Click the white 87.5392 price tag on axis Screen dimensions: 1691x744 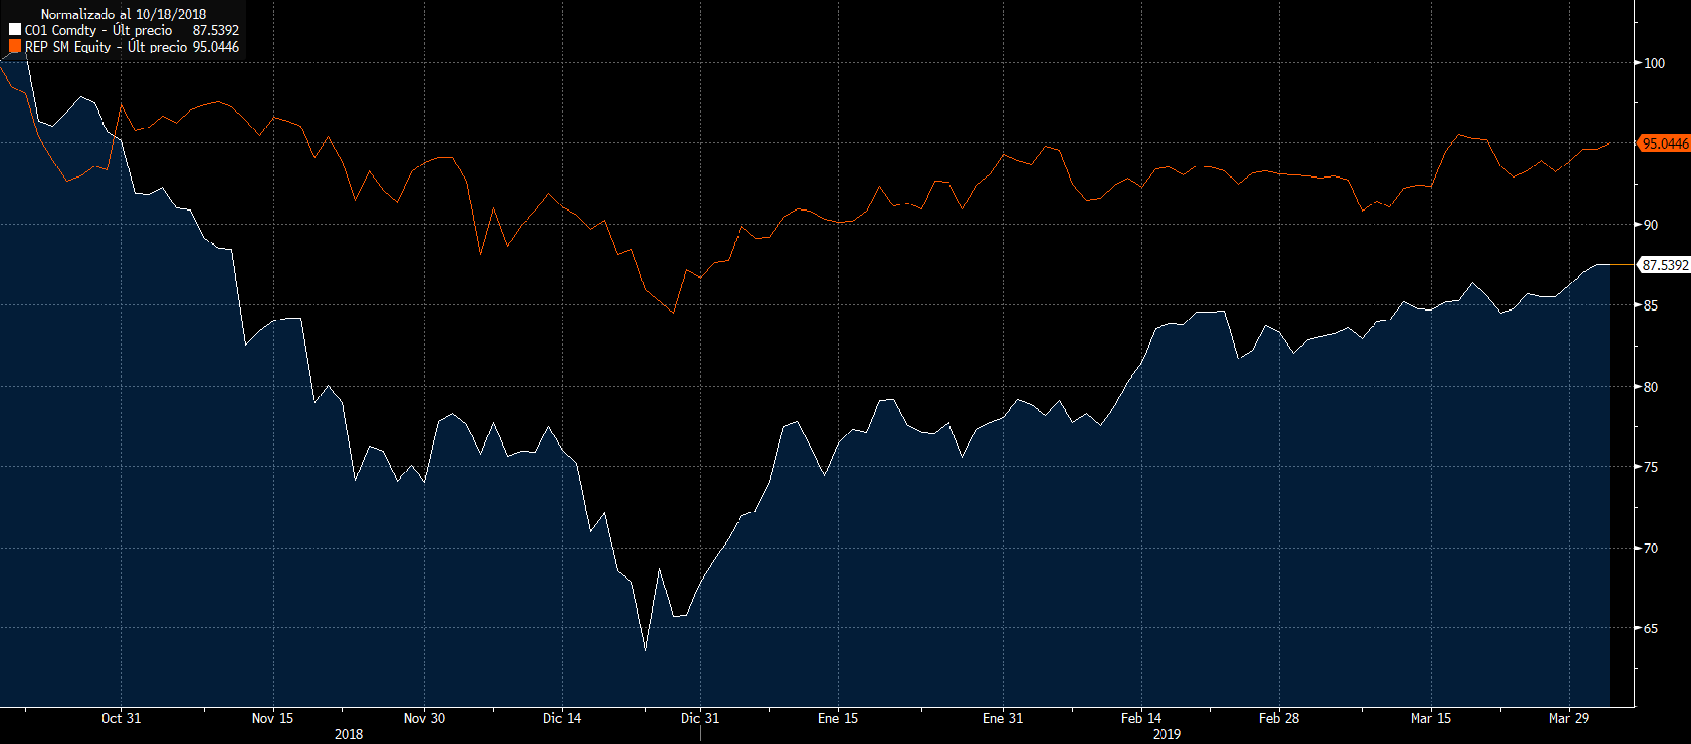pyautogui.click(x=1665, y=265)
